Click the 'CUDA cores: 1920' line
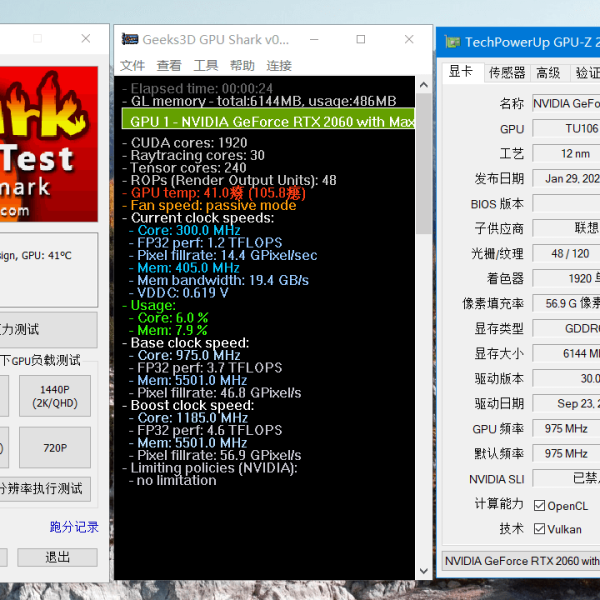This screenshot has height=600, width=600. pos(185,143)
